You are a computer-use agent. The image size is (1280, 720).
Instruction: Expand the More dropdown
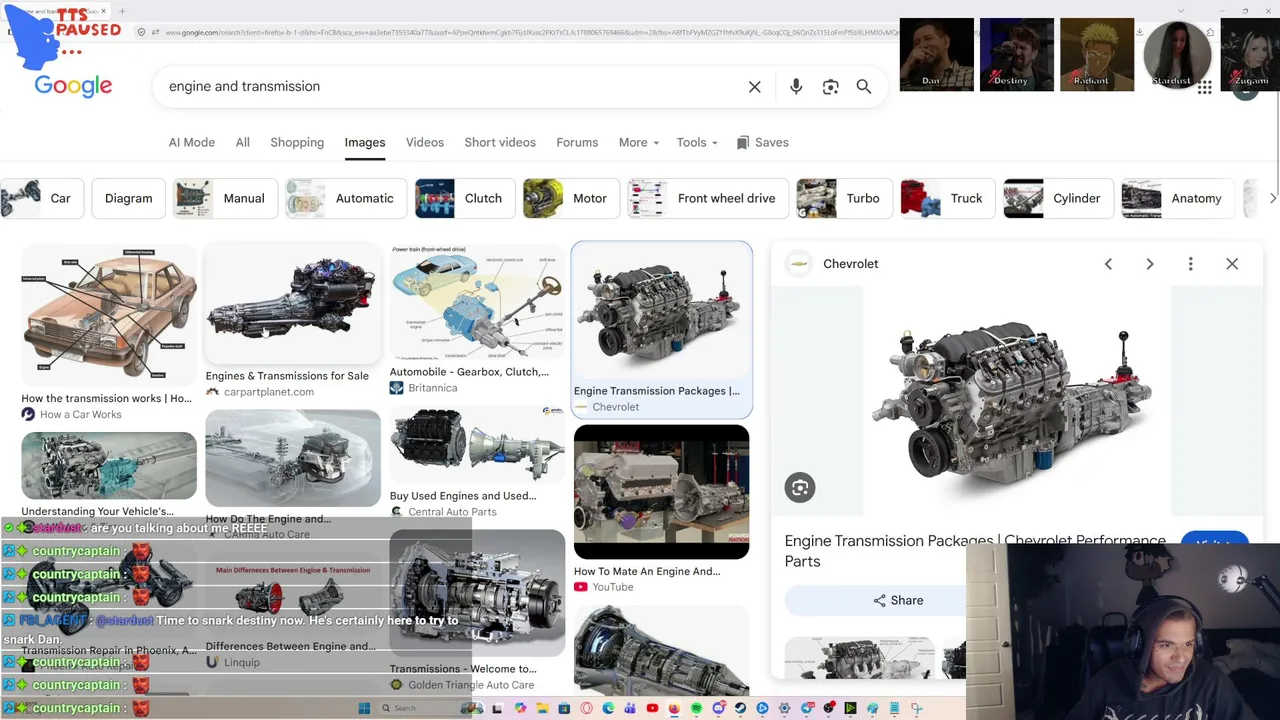638,143
